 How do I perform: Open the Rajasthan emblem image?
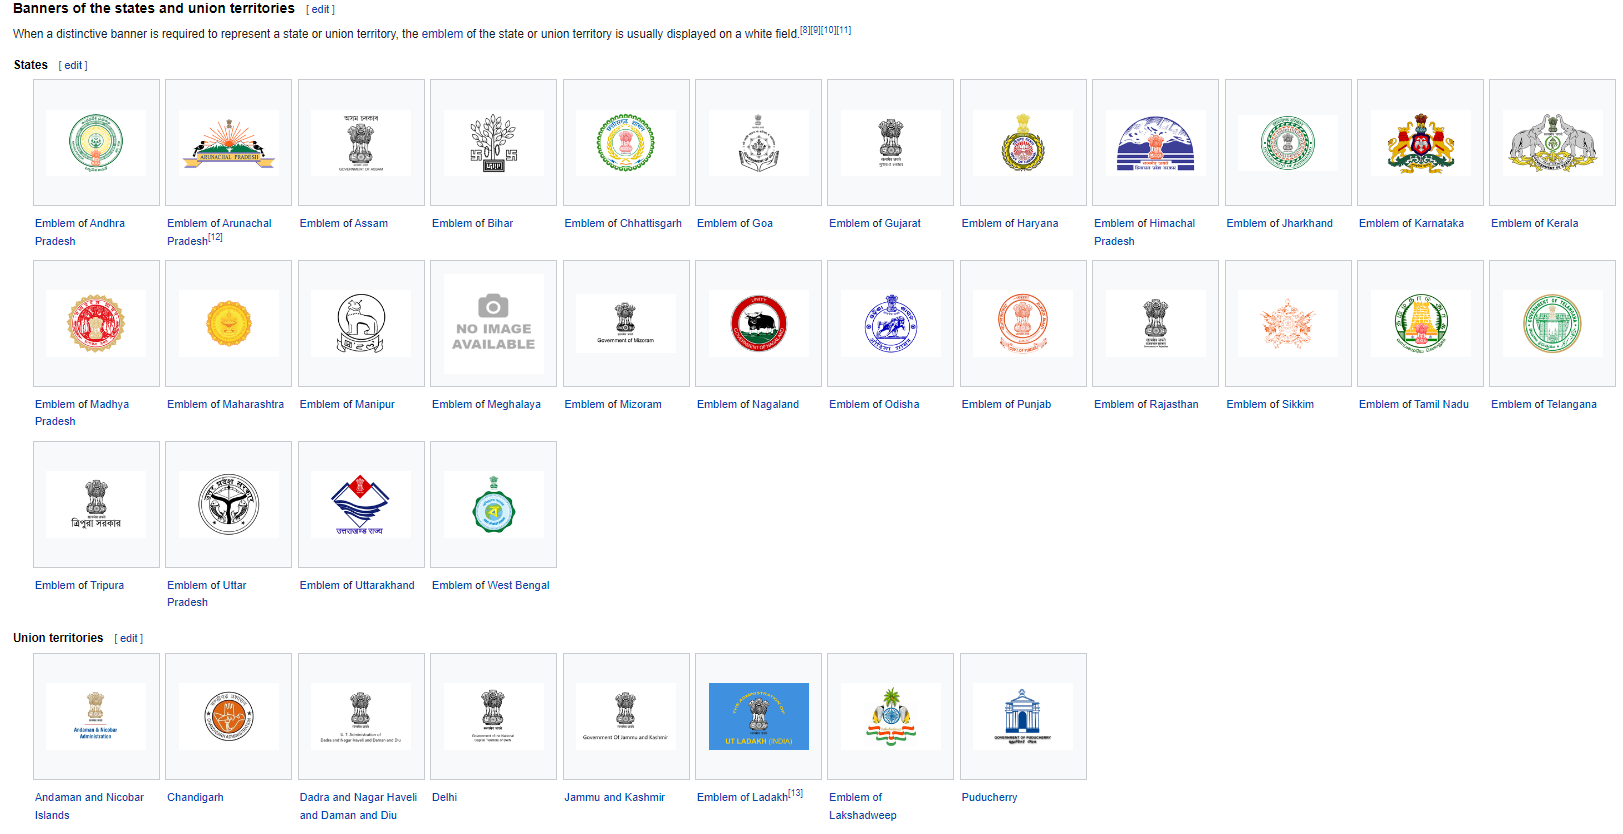pyautogui.click(x=1155, y=324)
